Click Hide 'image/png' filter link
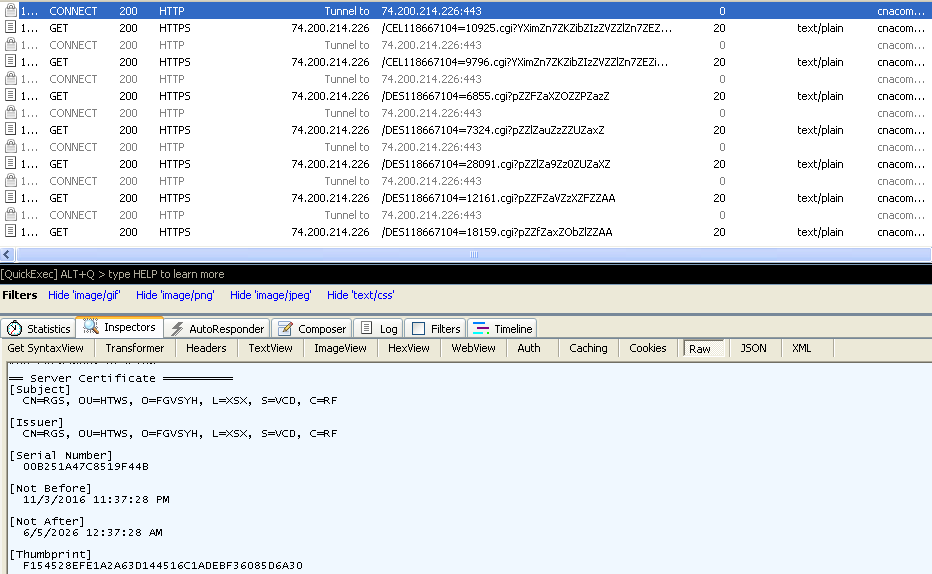932x574 pixels. (x=175, y=295)
